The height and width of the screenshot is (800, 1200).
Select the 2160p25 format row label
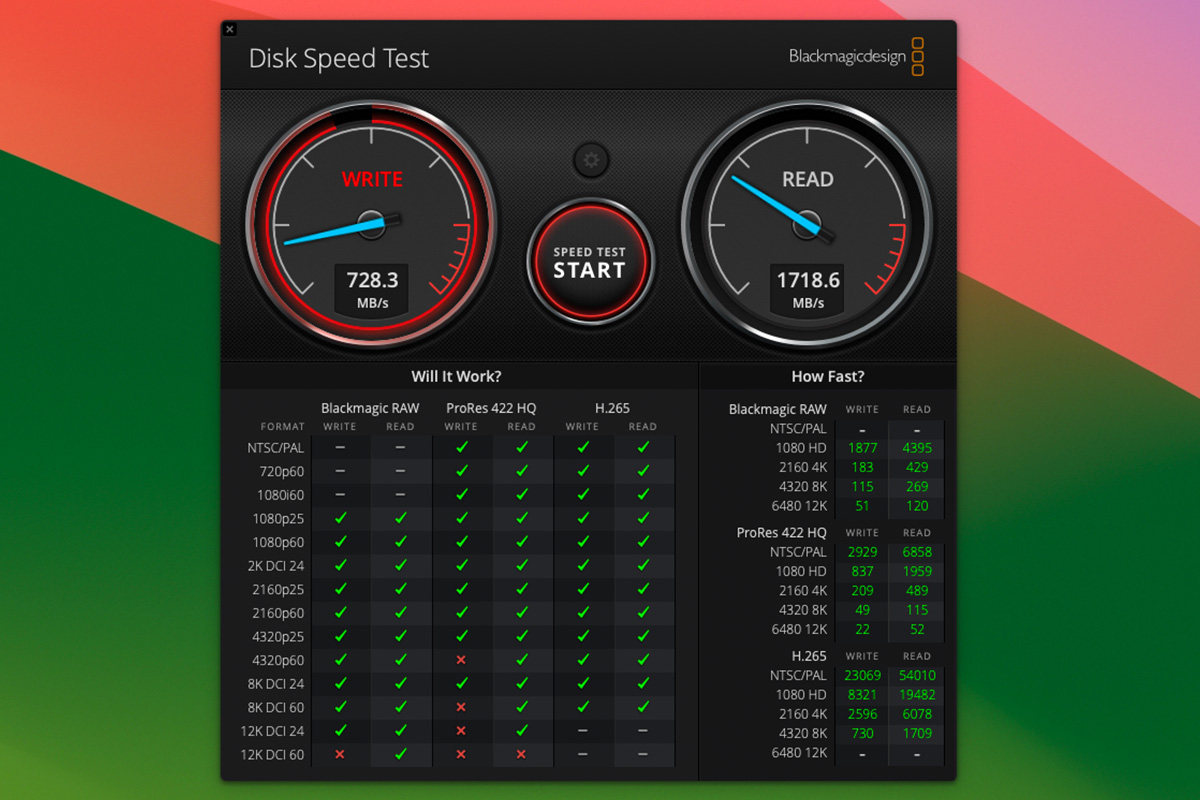[x=279, y=589]
